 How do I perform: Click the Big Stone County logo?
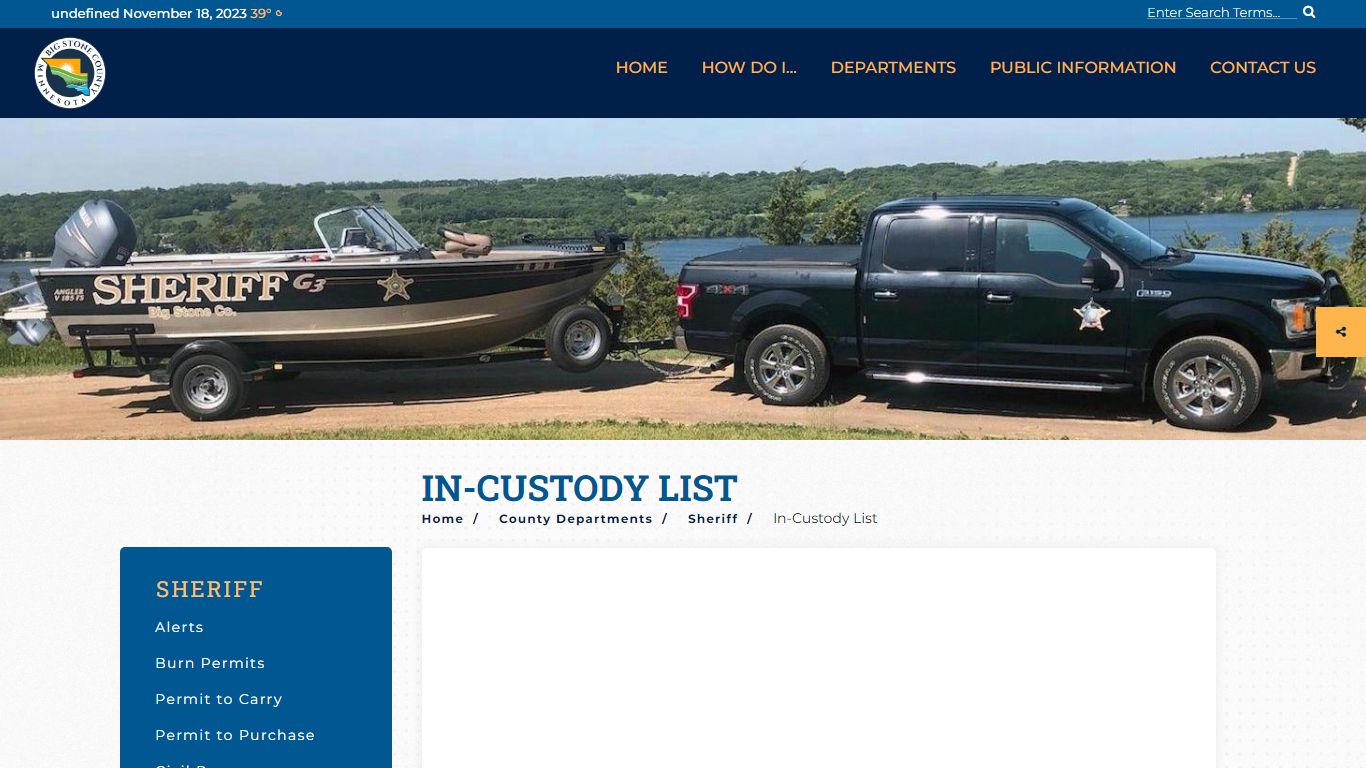[x=70, y=73]
